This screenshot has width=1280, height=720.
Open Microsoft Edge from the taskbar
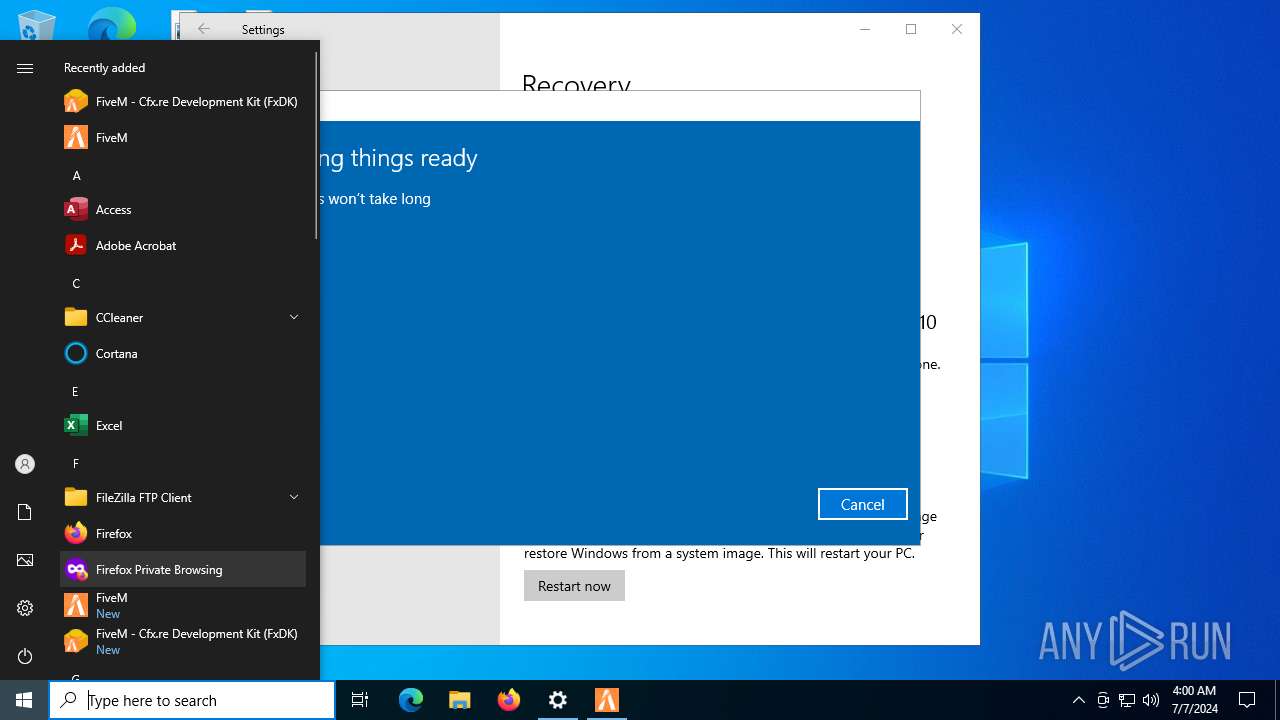tap(411, 700)
